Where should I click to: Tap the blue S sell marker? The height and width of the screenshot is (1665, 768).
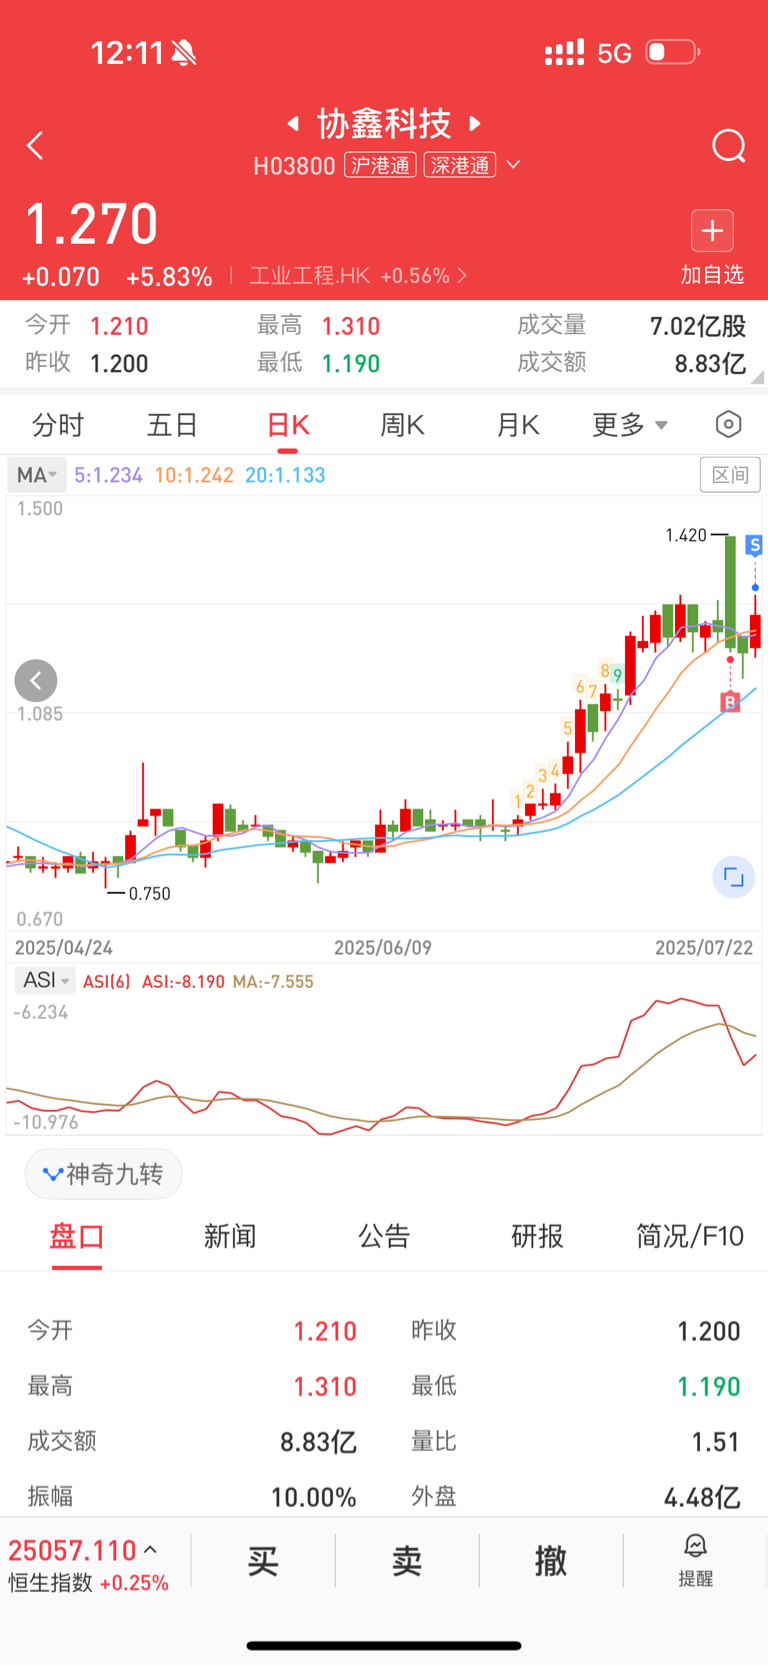click(x=755, y=545)
